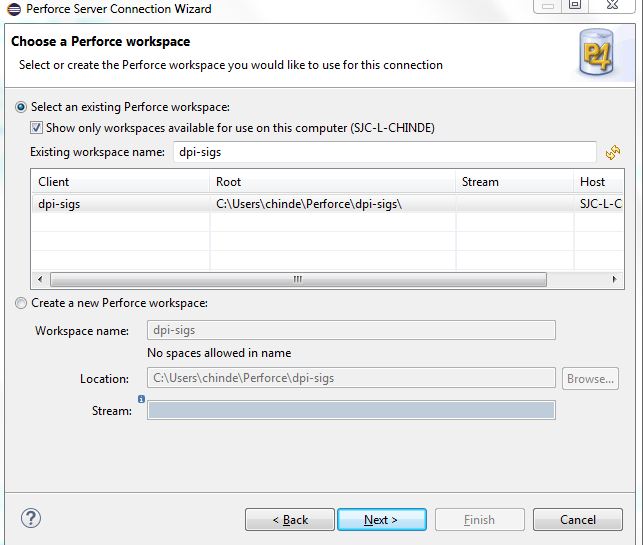643x545 pixels.
Task: Click the Browse button for location
Action: [x=590, y=379]
